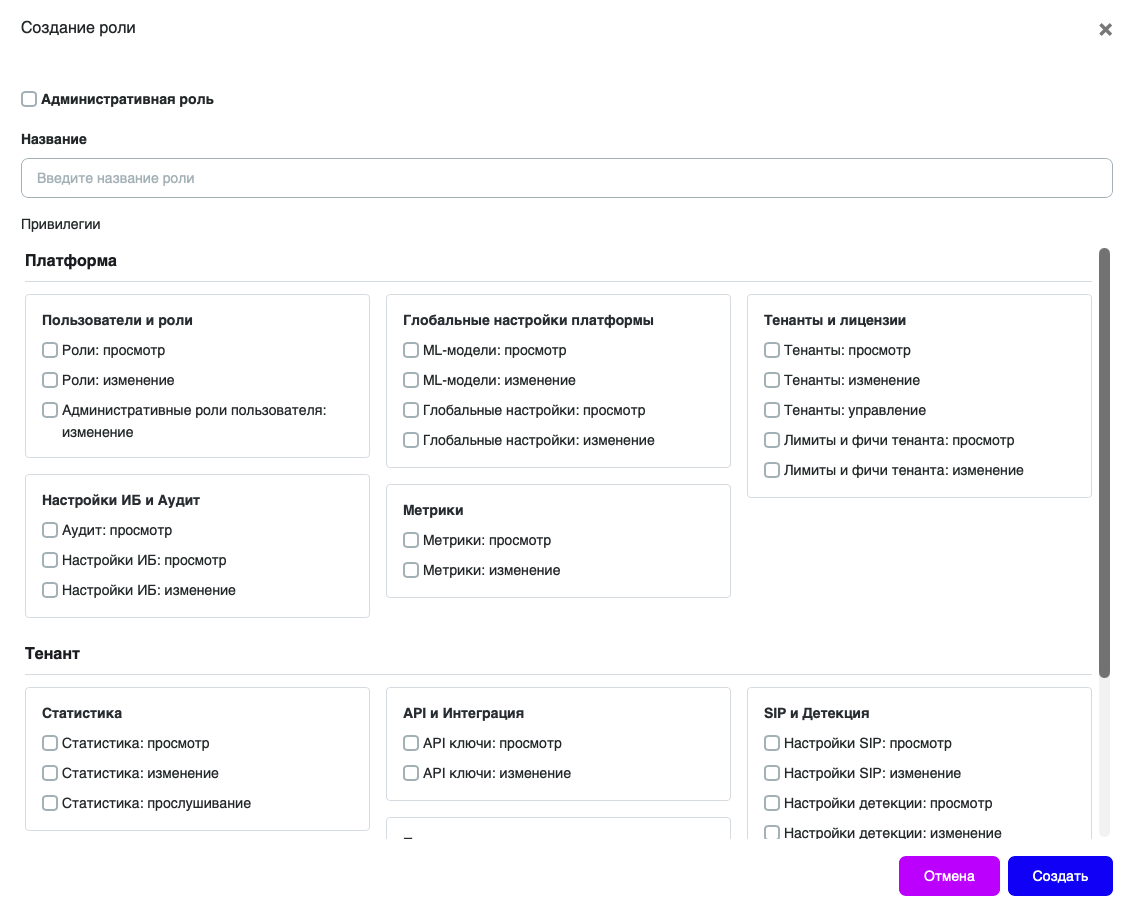Tick ML-модели: изменение
This screenshot has height=909, width=1124.
[411, 380]
